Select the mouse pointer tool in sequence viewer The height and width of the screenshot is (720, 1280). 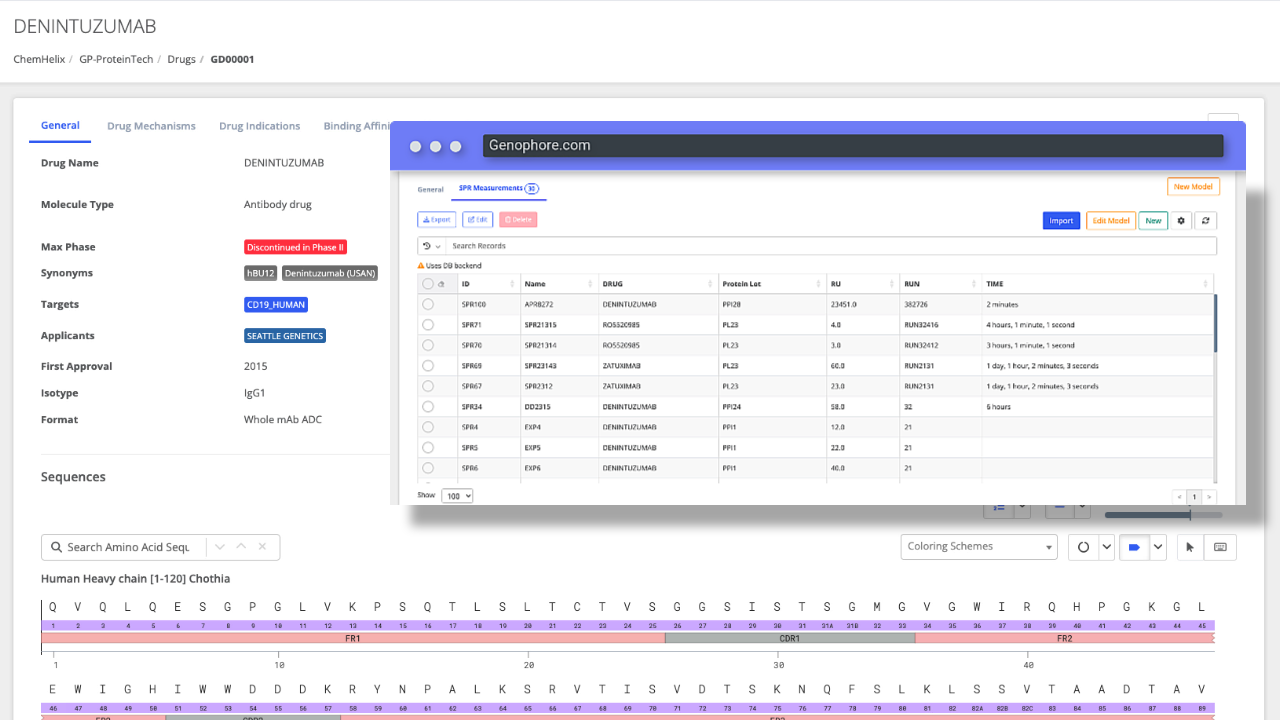click(1189, 547)
